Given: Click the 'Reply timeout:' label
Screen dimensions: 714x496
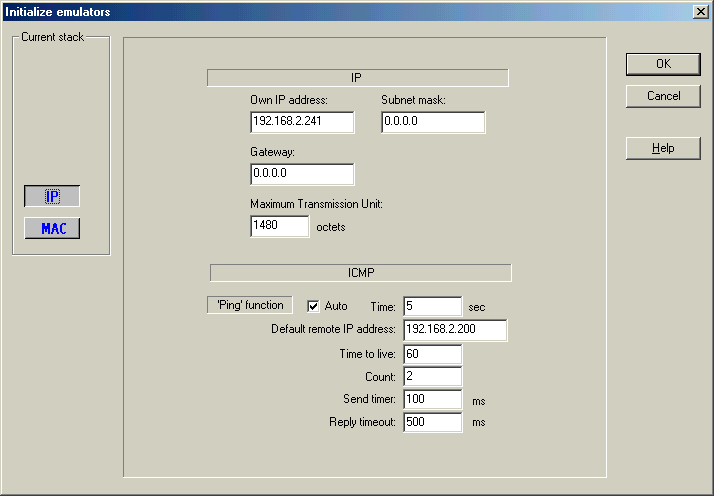Looking at the screenshot, I should (x=362, y=422).
